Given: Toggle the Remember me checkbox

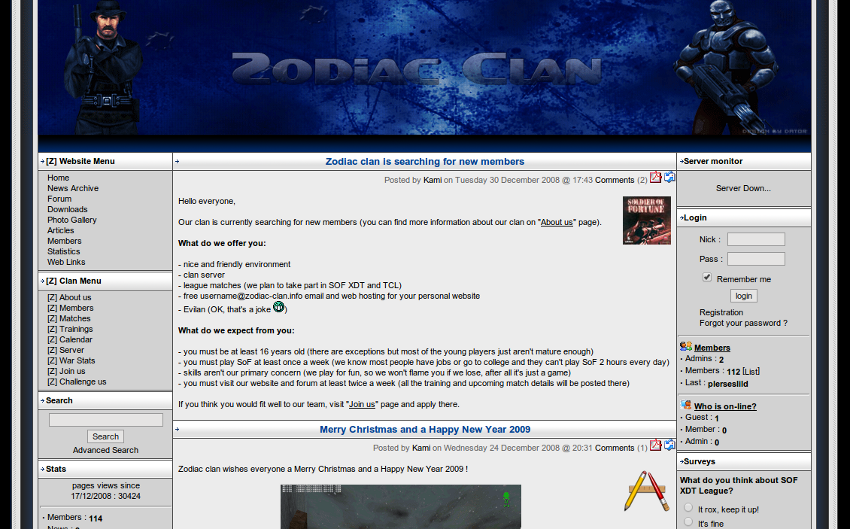Looking at the screenshot, I should 707,277.
